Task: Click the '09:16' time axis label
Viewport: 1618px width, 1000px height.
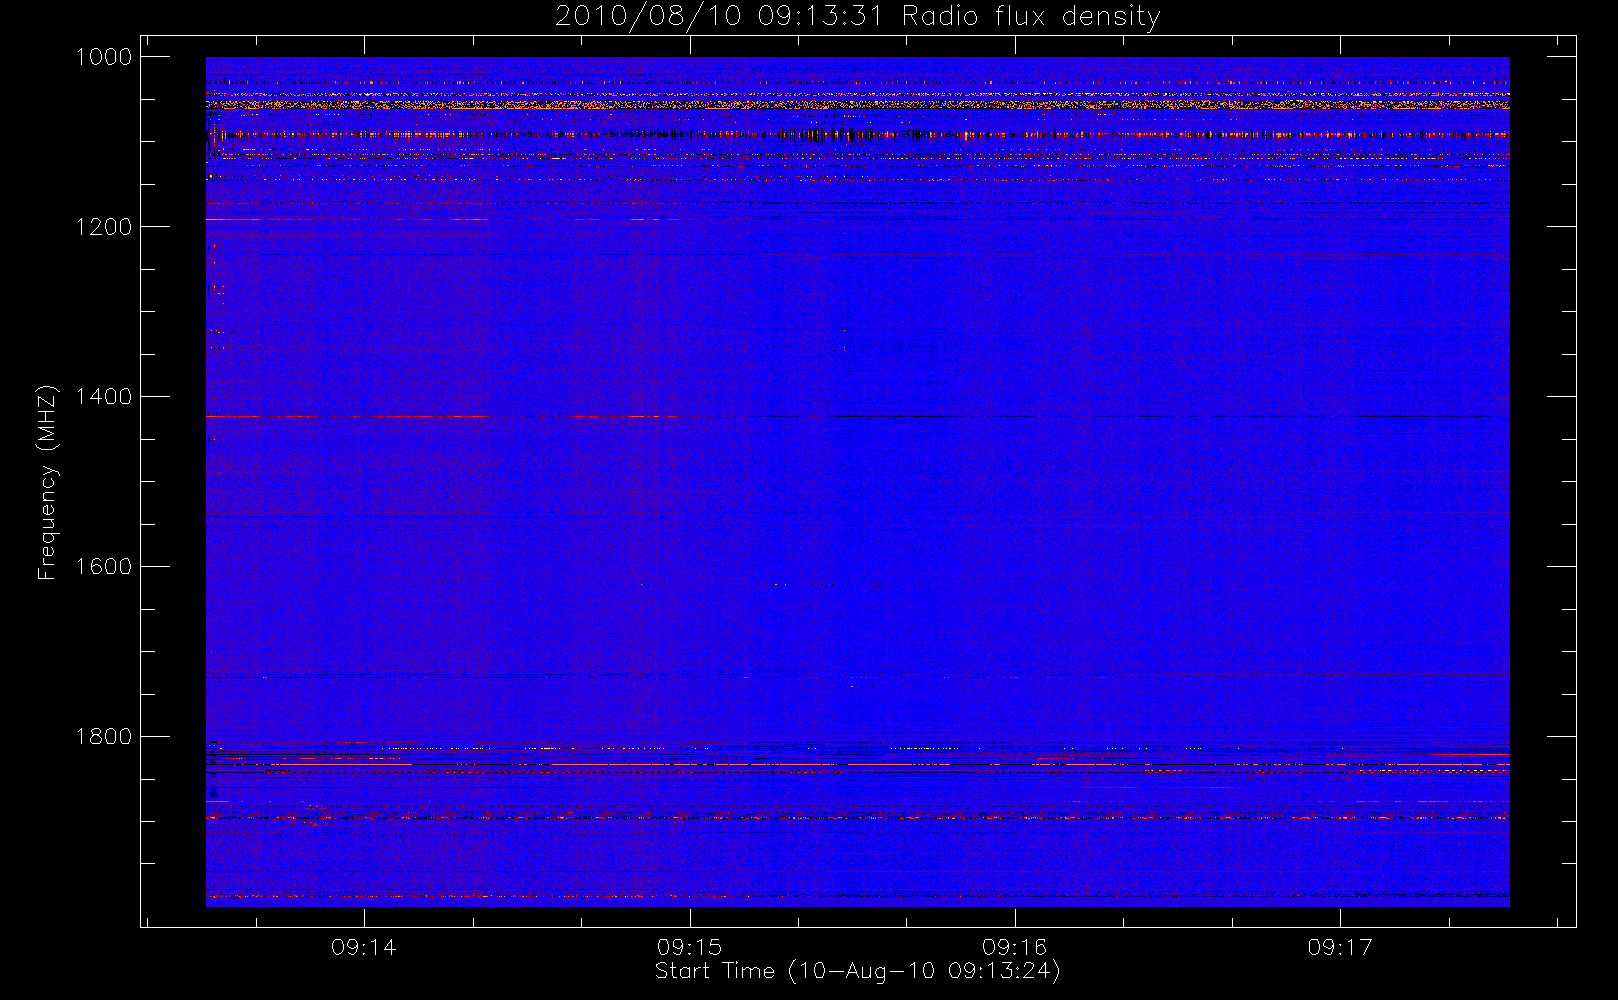Action: pos(1014,947)
